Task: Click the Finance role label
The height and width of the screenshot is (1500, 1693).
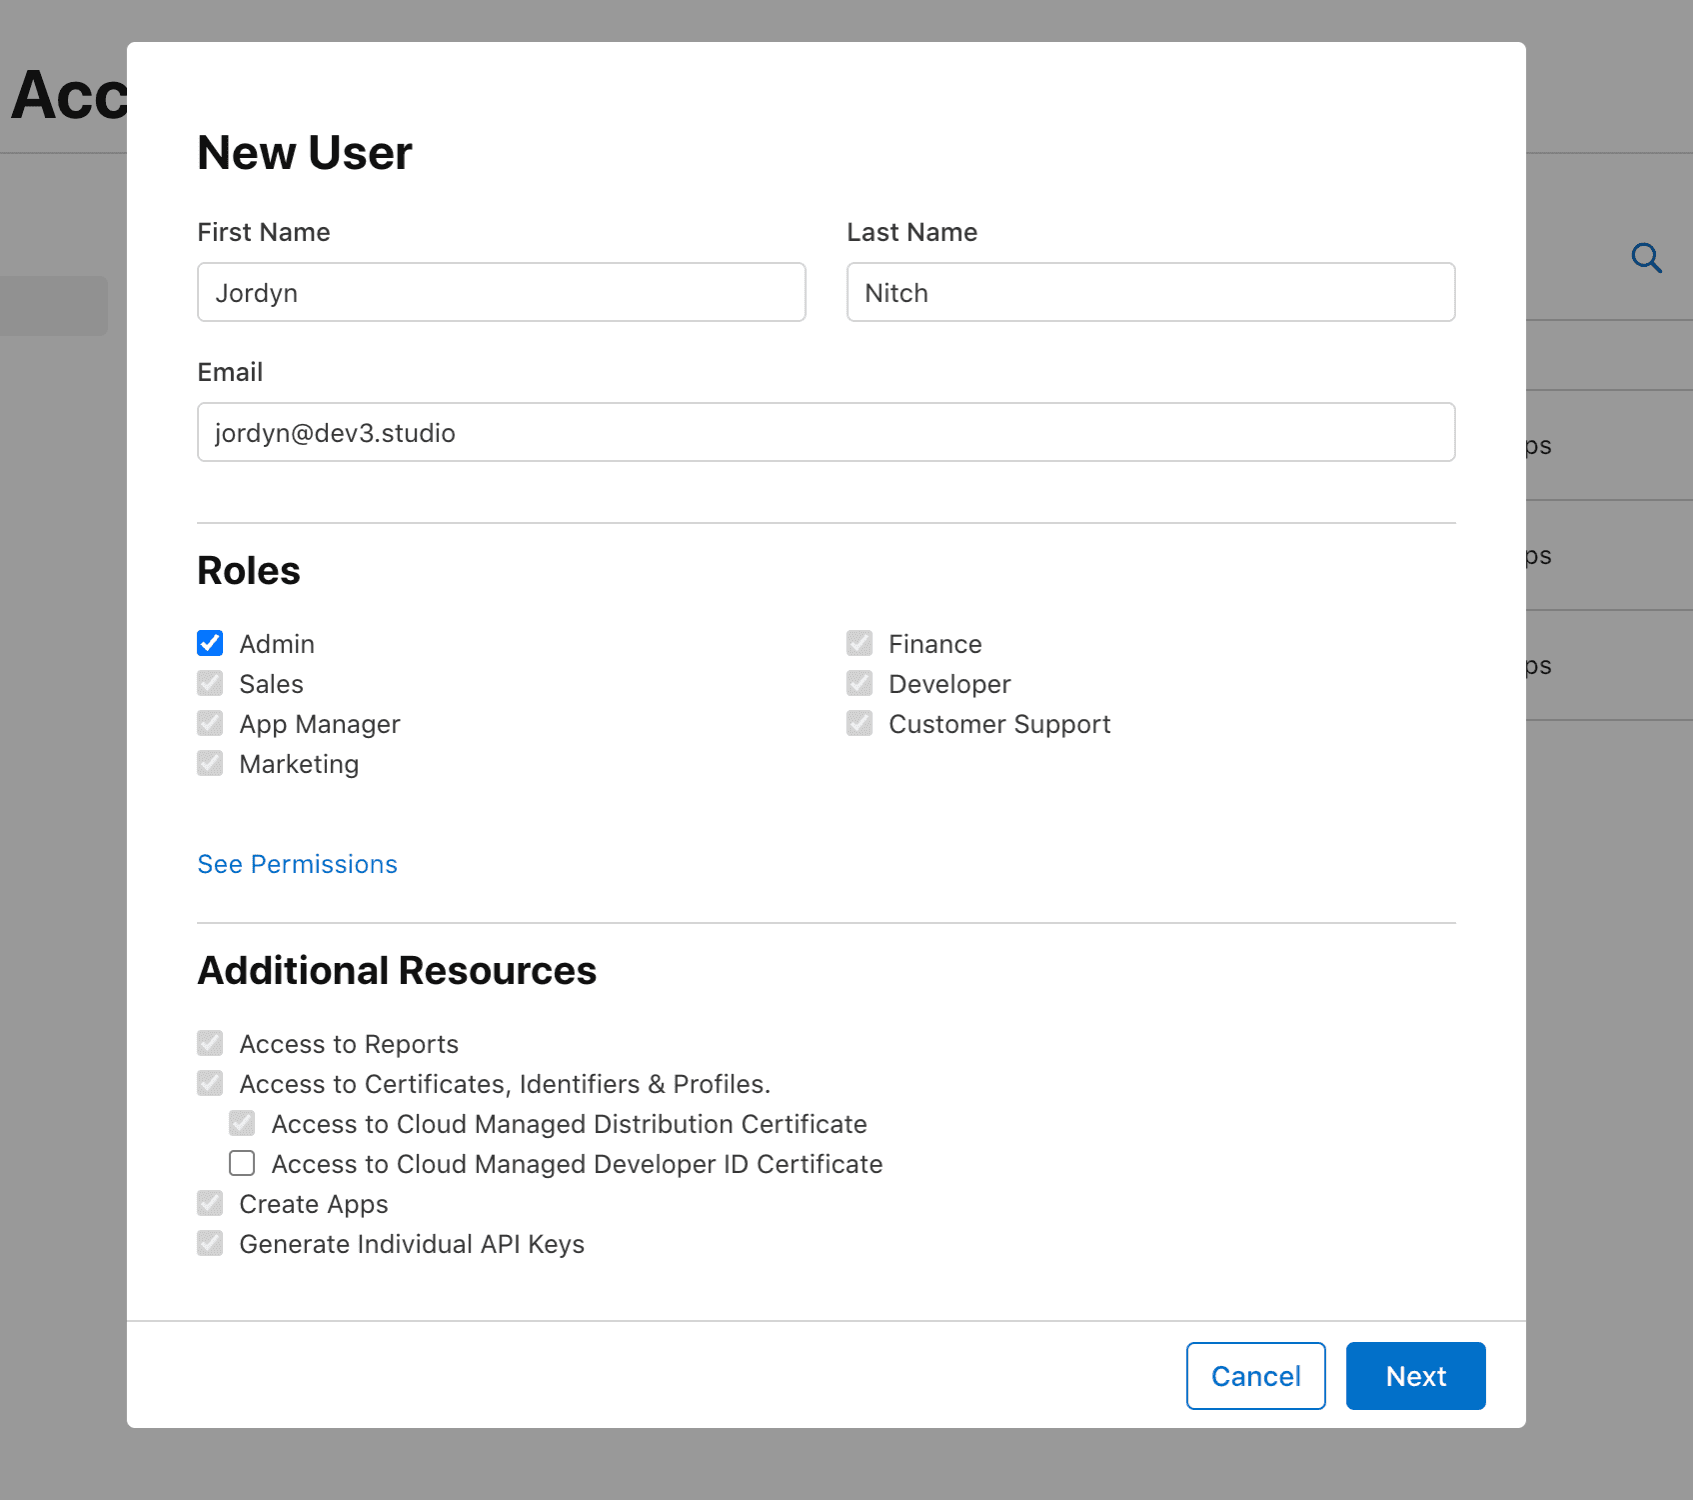Action: tap(935, 644)
